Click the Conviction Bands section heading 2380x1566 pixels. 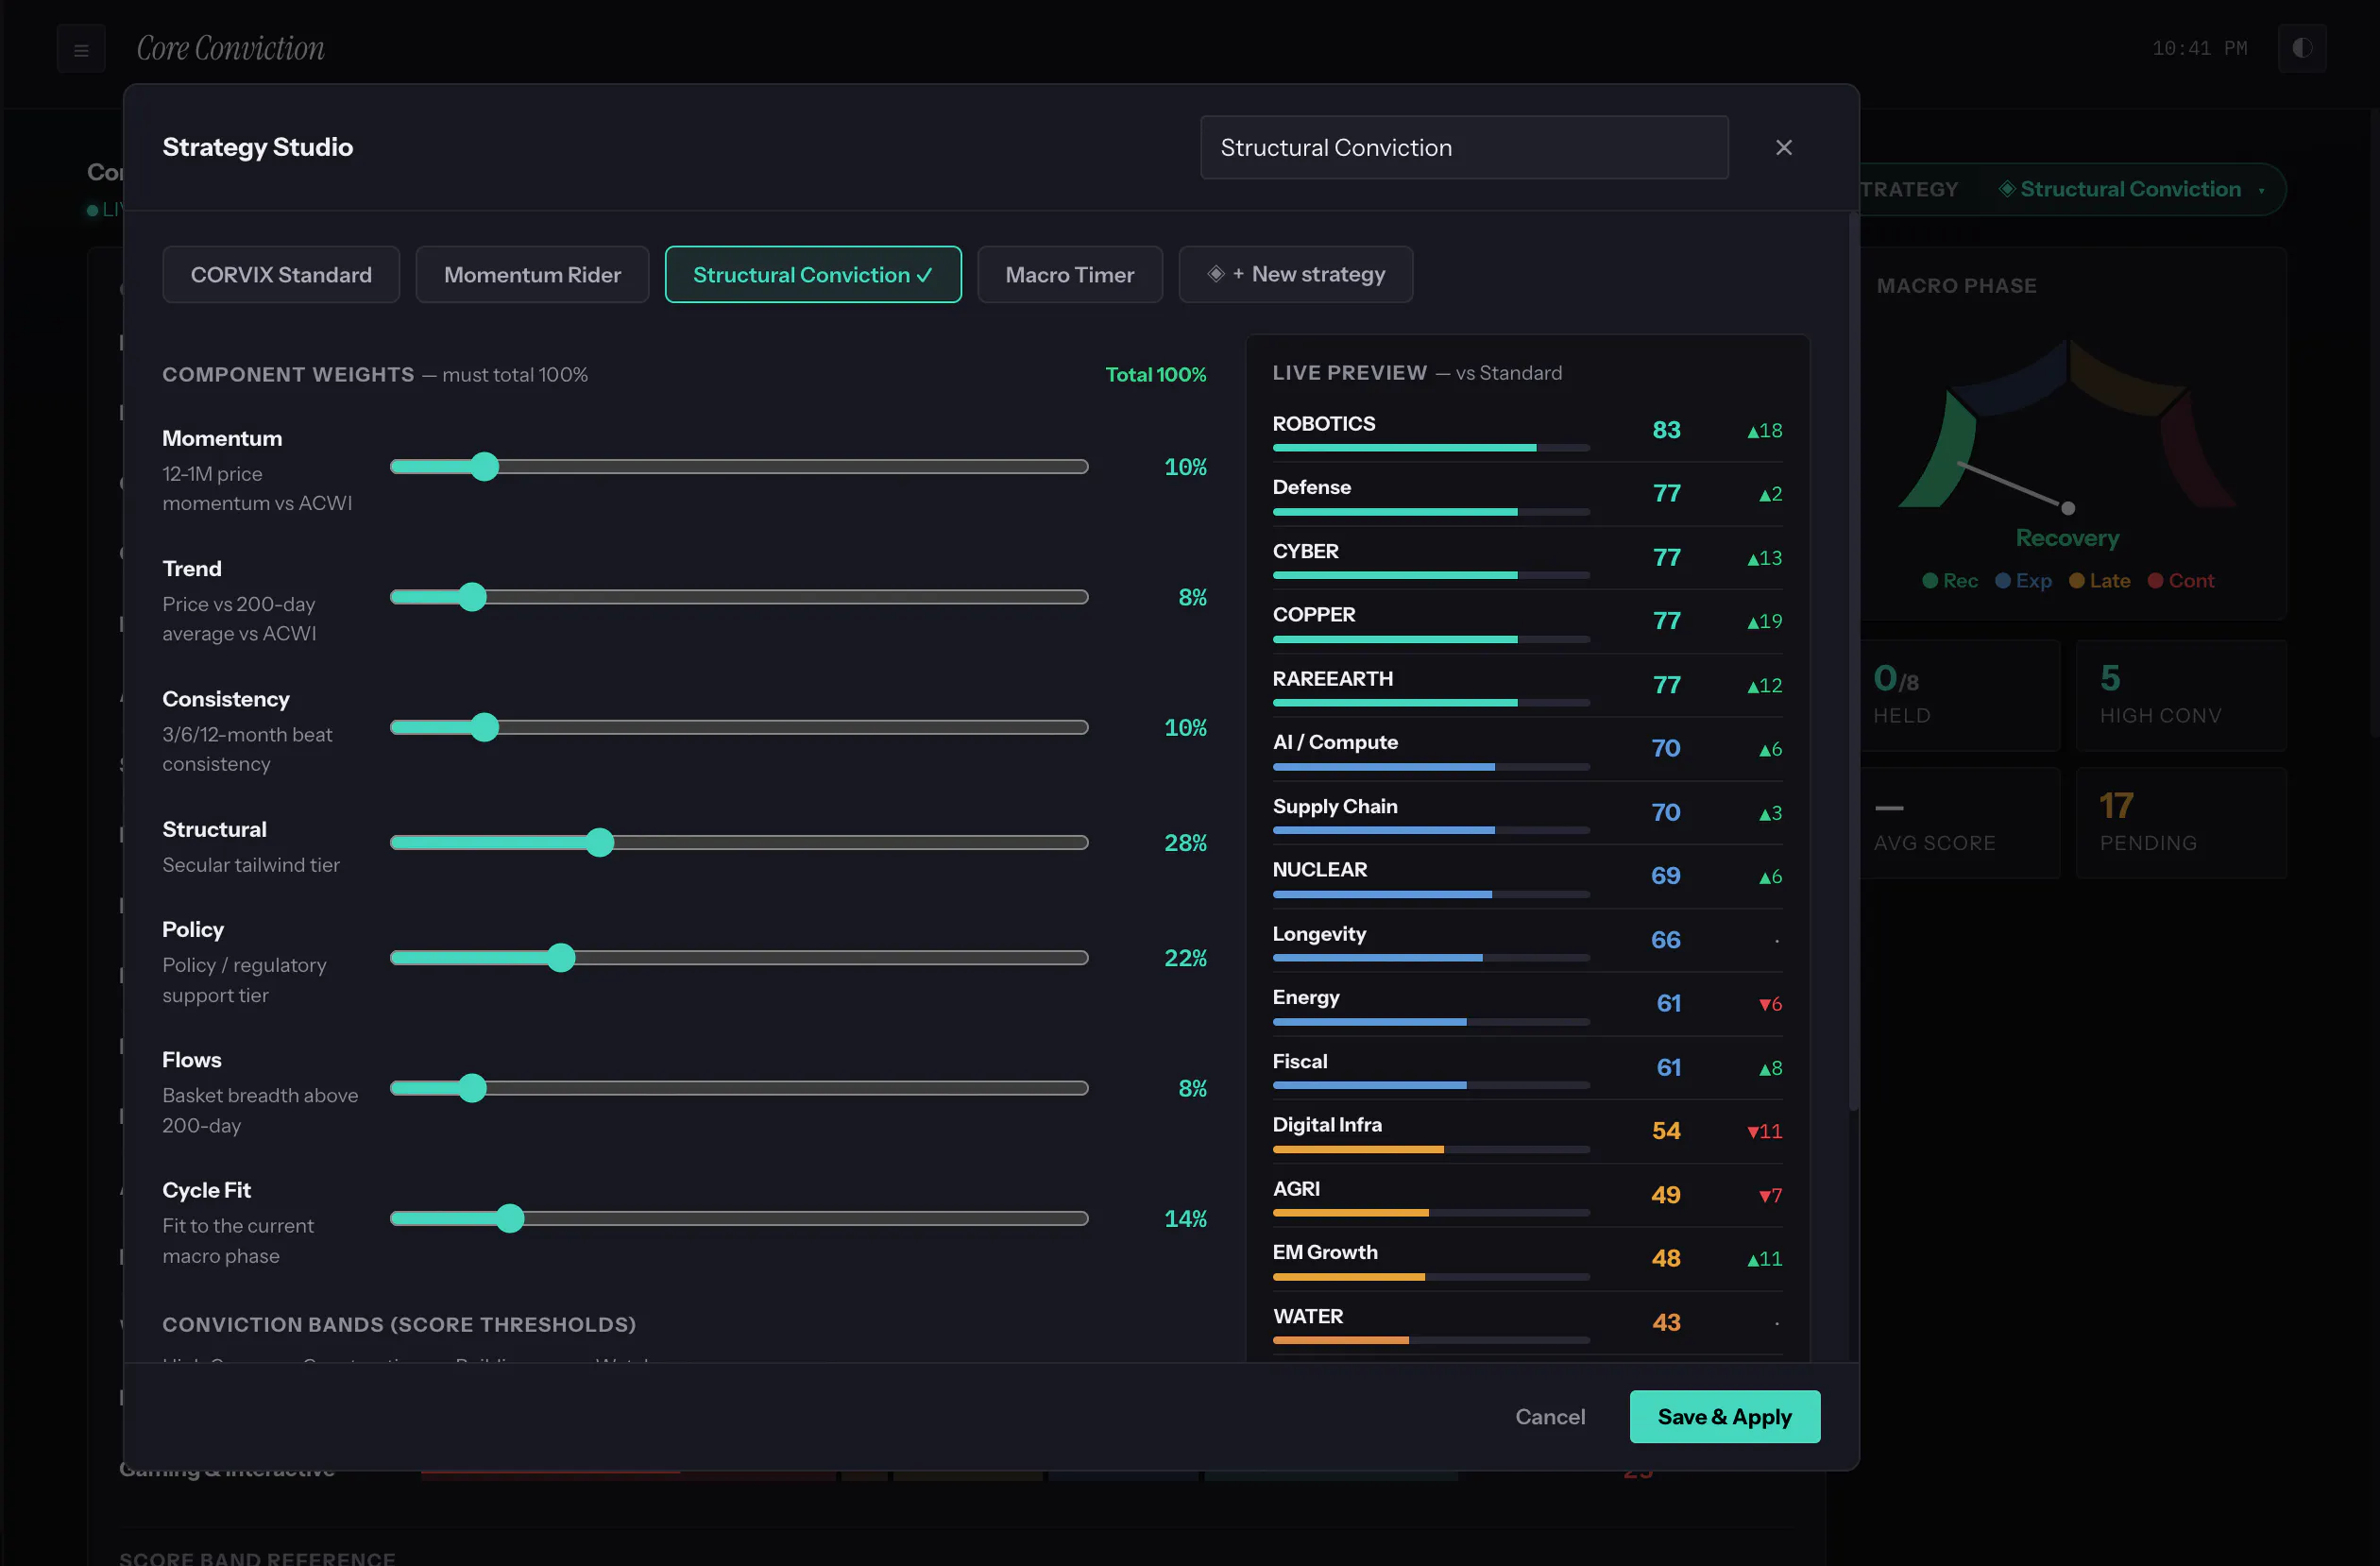point(399,1324)
